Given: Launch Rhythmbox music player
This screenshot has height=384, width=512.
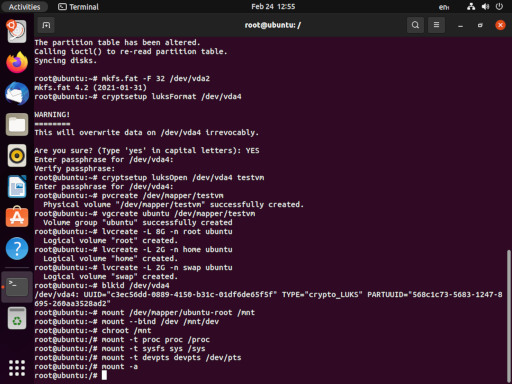Looking at the screenshot, I should tap(17, 156).
